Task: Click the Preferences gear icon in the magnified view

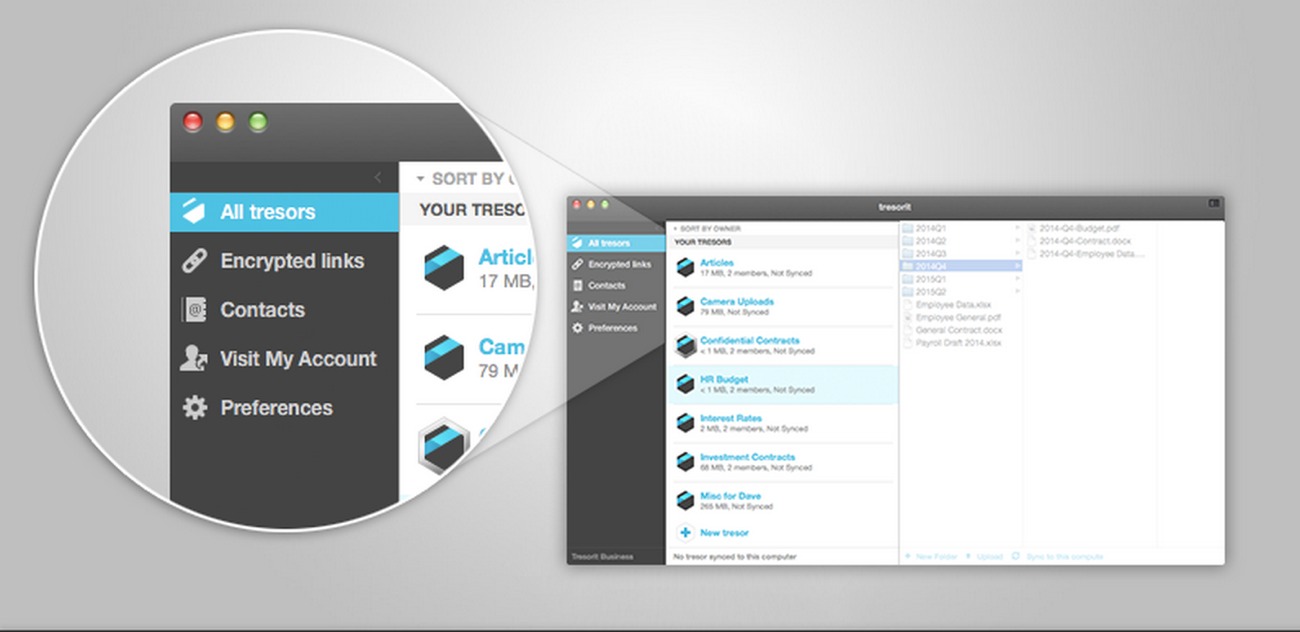Action: 194,408
